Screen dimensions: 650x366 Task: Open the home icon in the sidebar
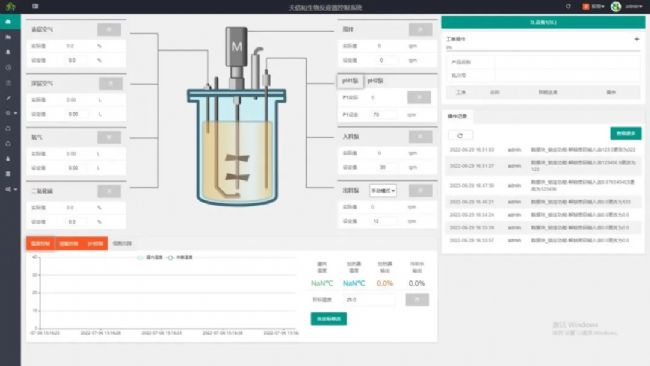click(x=8, y=22)
